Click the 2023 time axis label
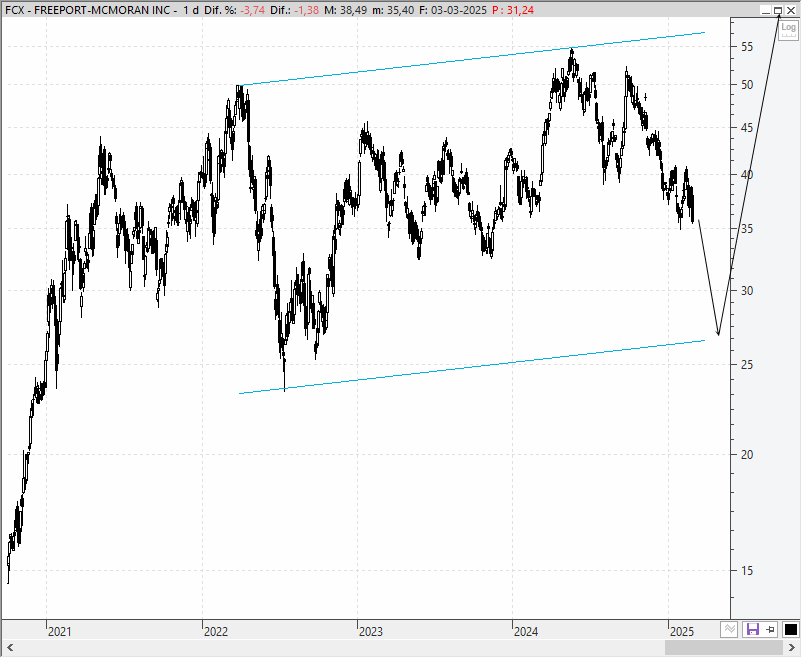 coord(371,632)
